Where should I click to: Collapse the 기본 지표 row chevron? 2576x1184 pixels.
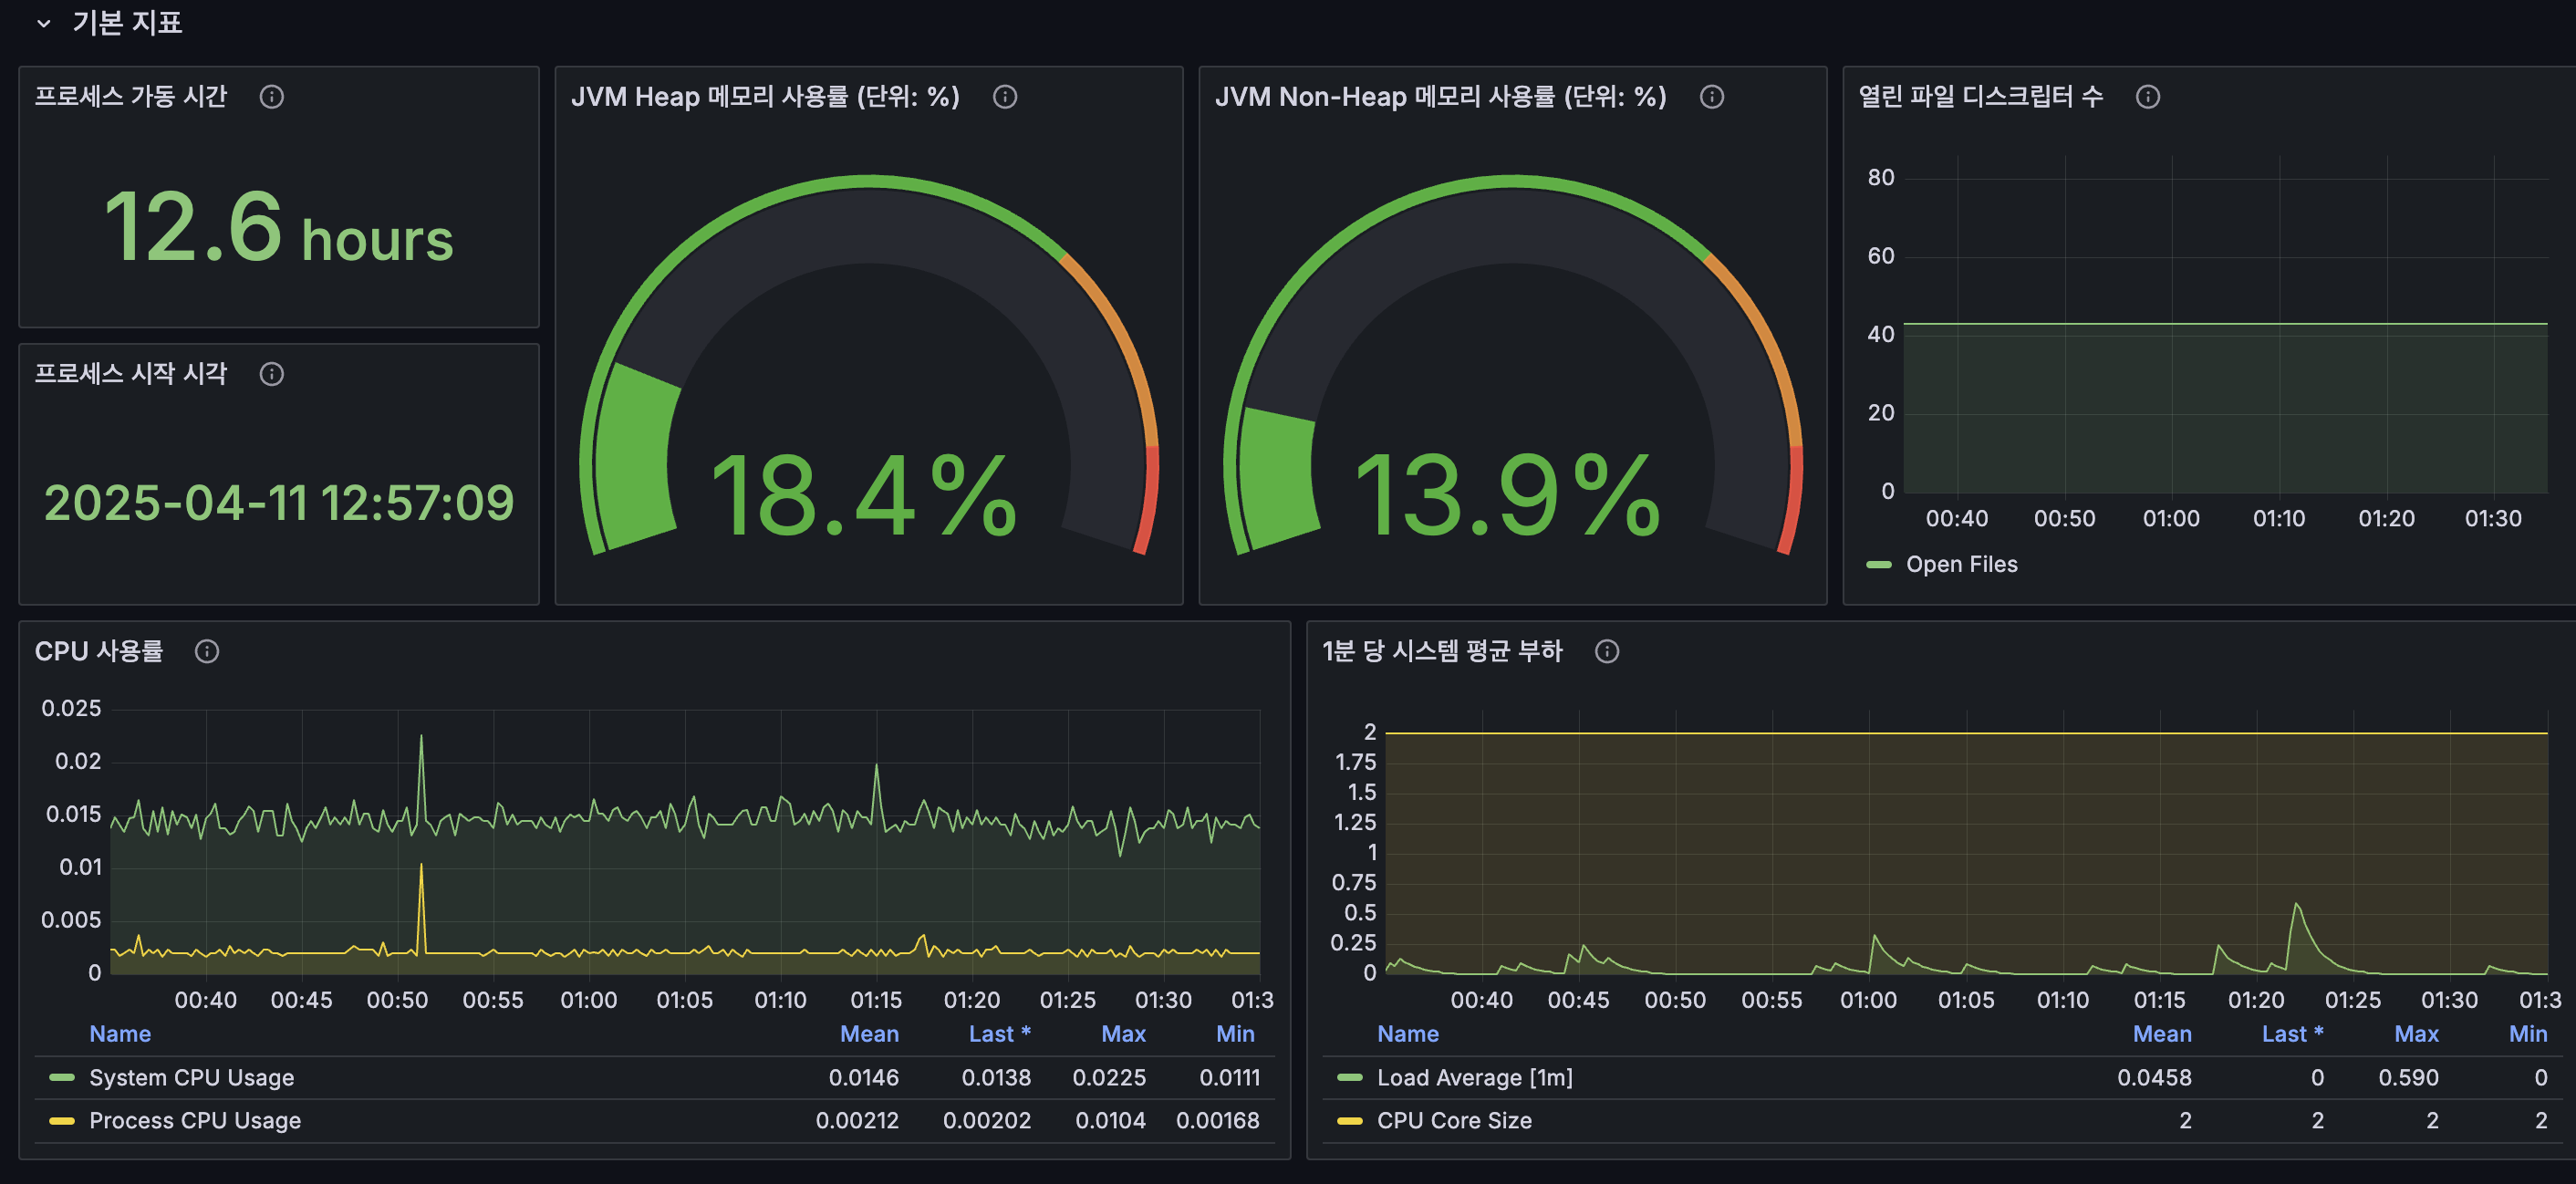click(x=43, y=23)
